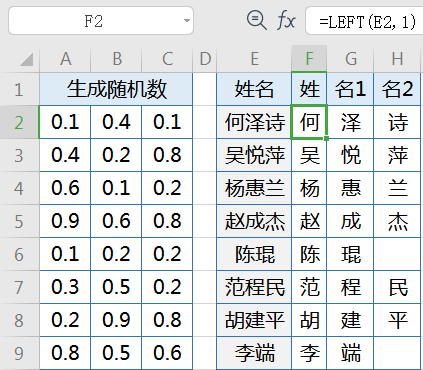This screenshot has height=370, width=423.
Task: Select the cell containing 李端
Action: point(254,353)
